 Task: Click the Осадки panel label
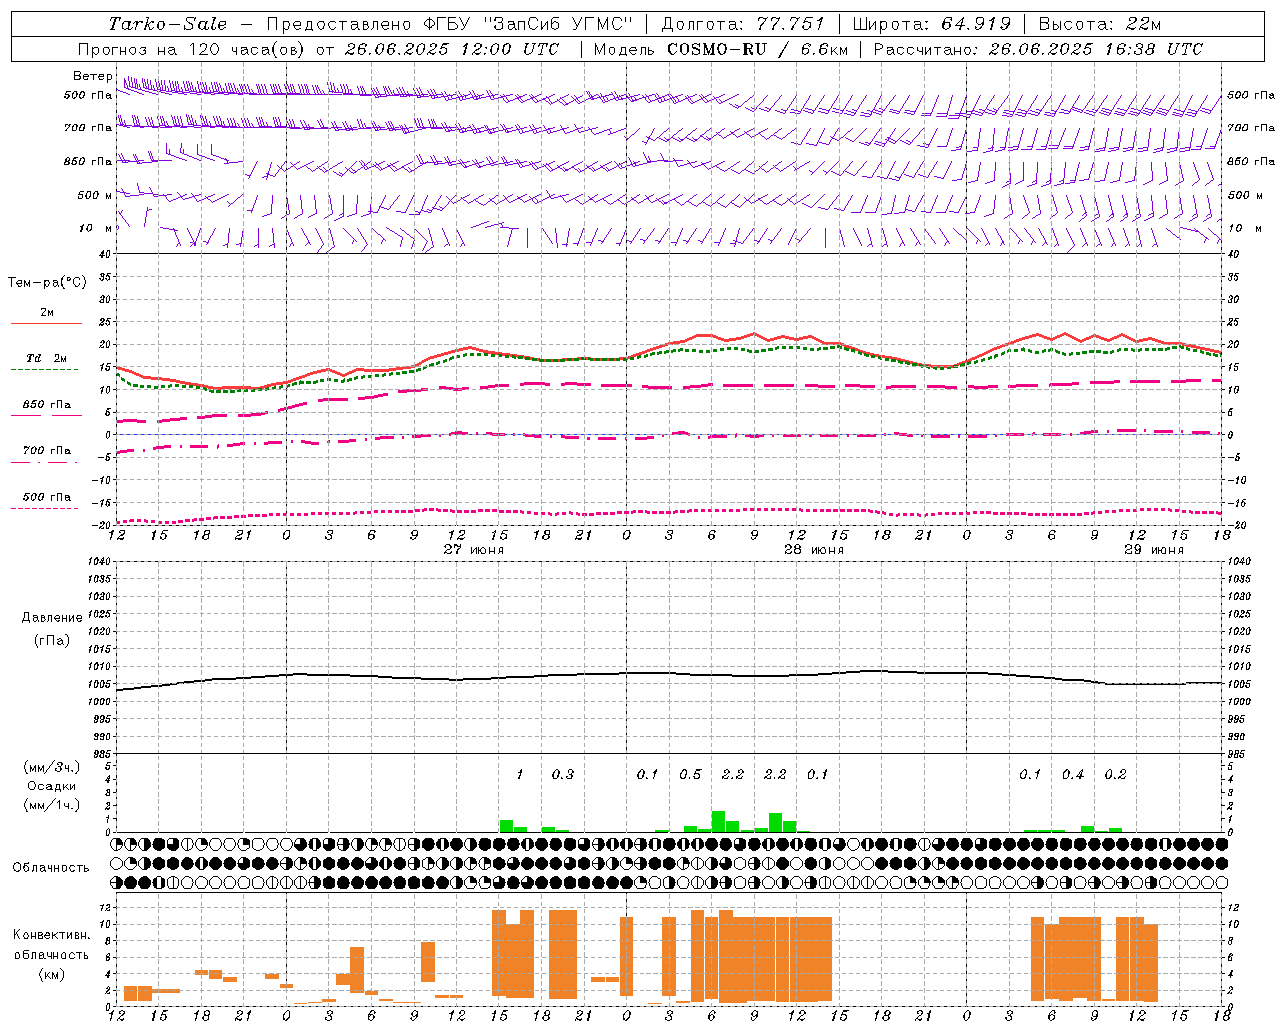pyautogui.click(x=52, y=786)
